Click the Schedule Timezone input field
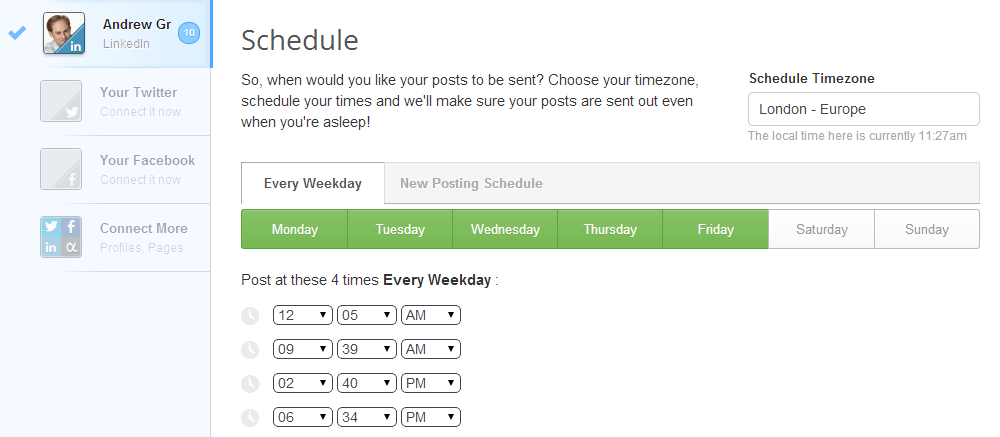1000x437 pixels. coord(863,109)
